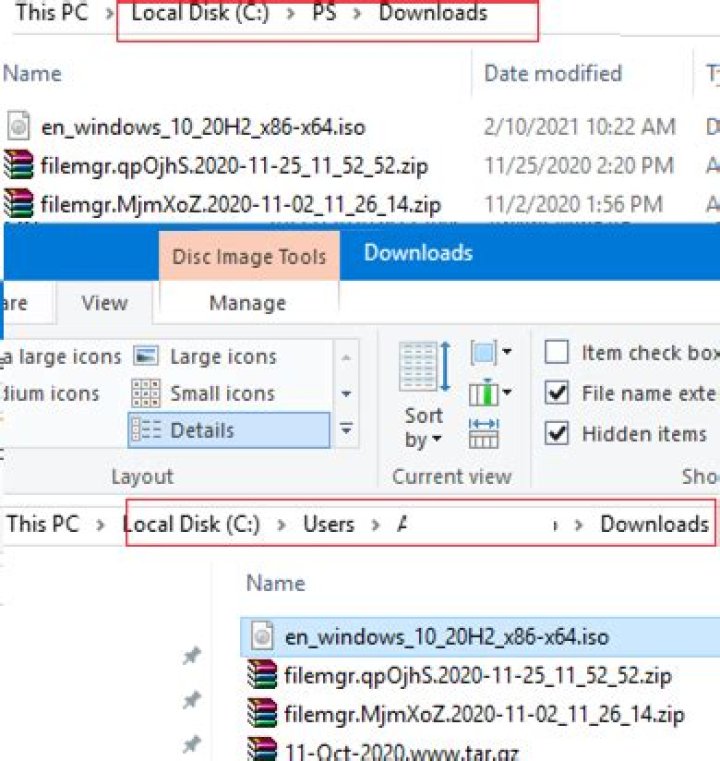Choose the Extra large icons layout

[61, 356]
